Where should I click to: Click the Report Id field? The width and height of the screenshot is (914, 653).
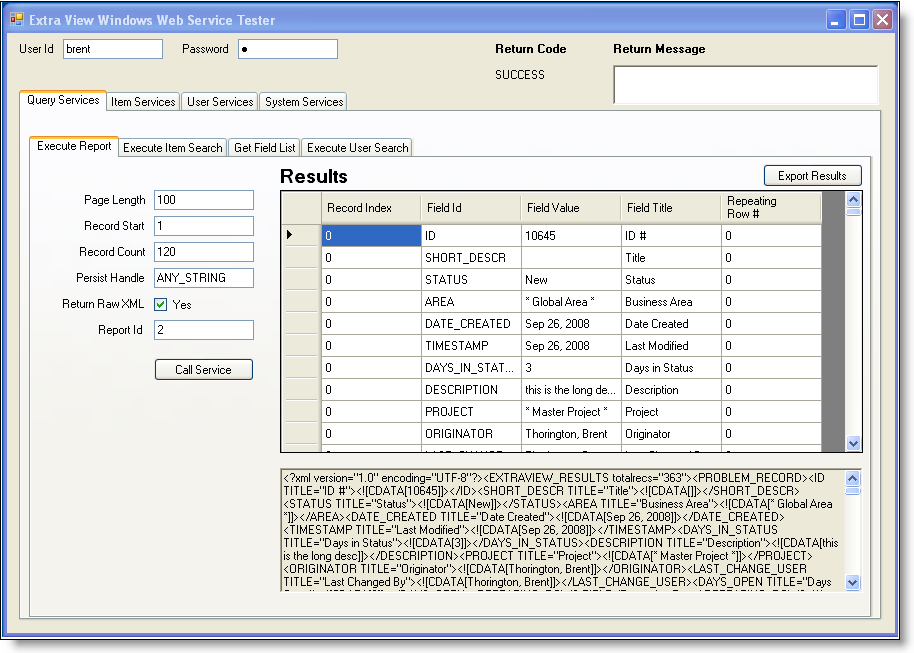204,330
